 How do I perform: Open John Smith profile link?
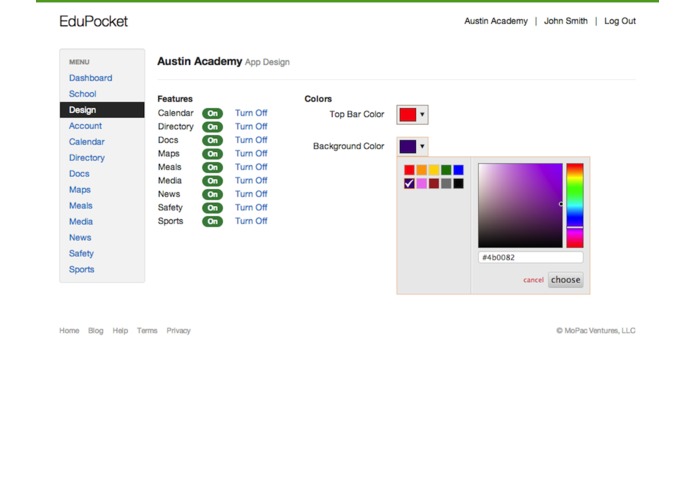[x=566, y=21]
